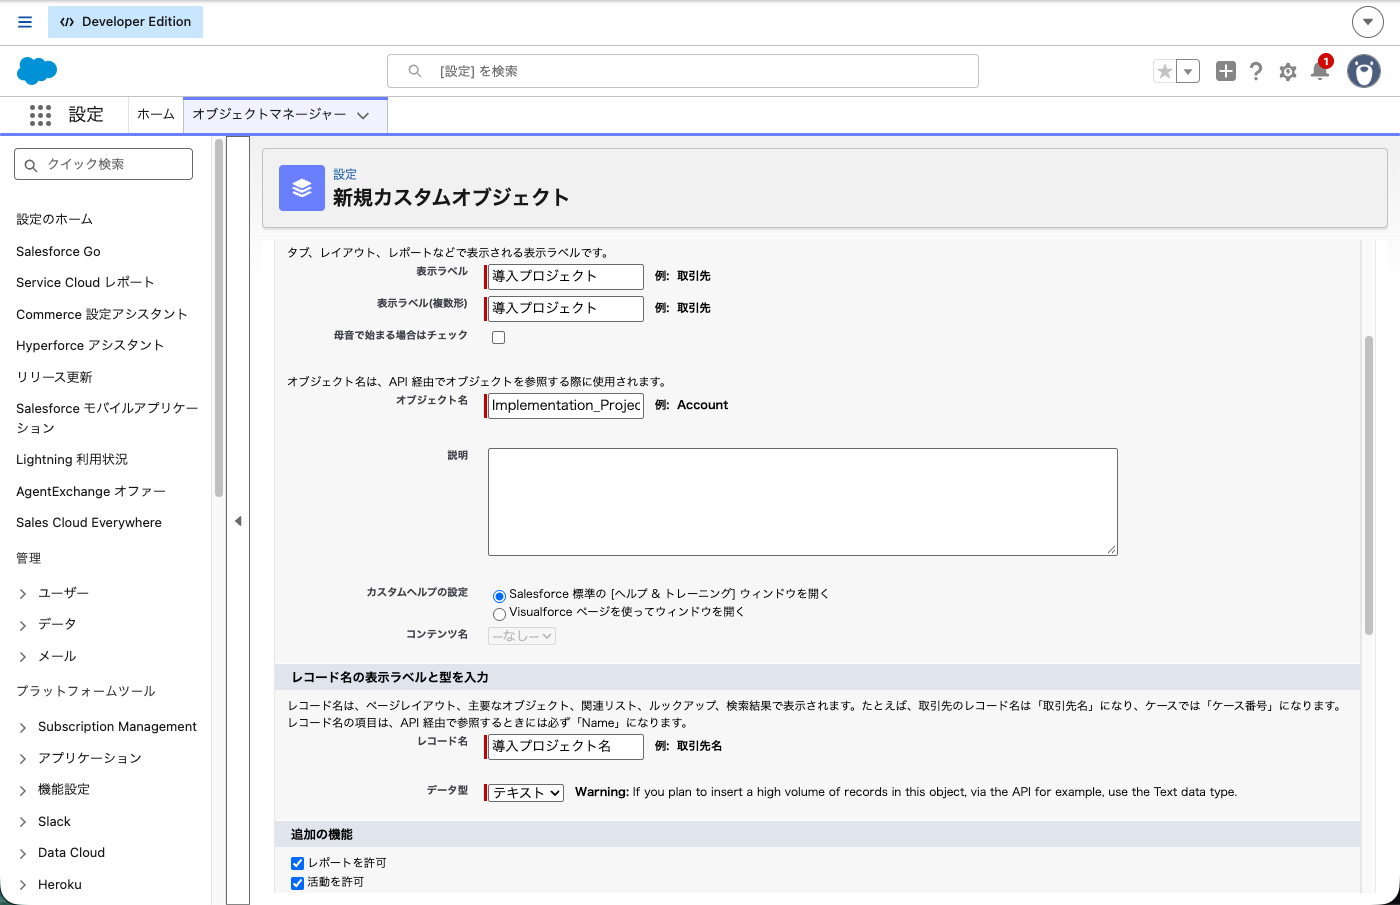Click the Salesforce cloud logo

coord(37,71)
